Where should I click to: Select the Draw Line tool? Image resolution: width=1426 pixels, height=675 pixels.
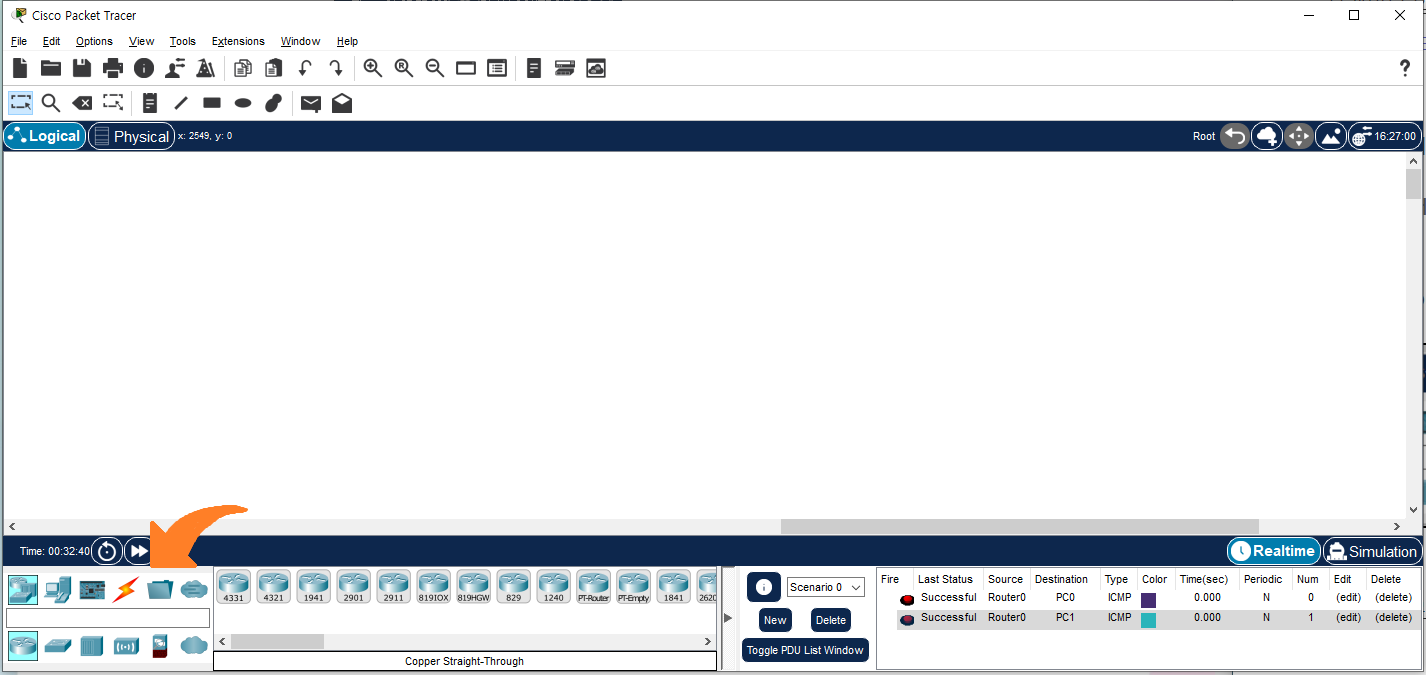[181, 103]
